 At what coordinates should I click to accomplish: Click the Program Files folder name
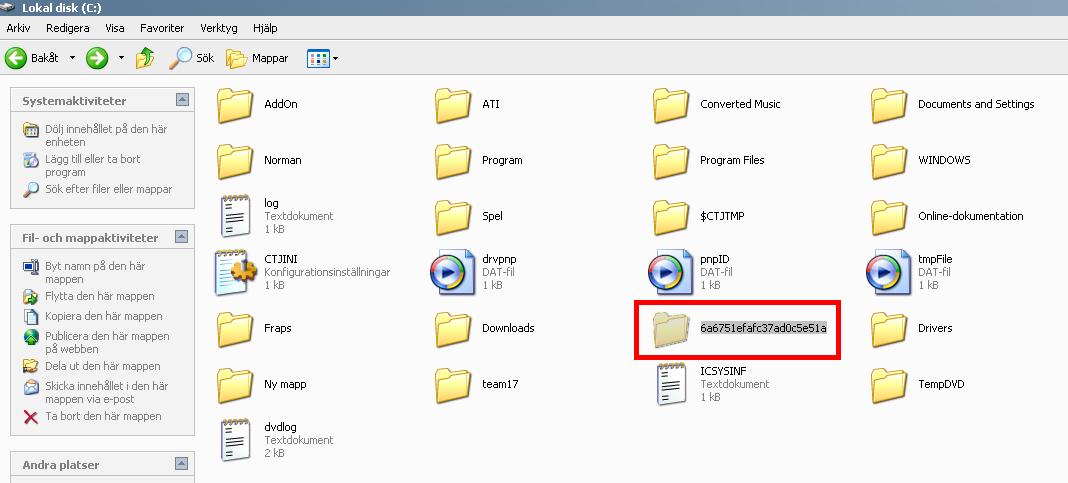(732, 160)
